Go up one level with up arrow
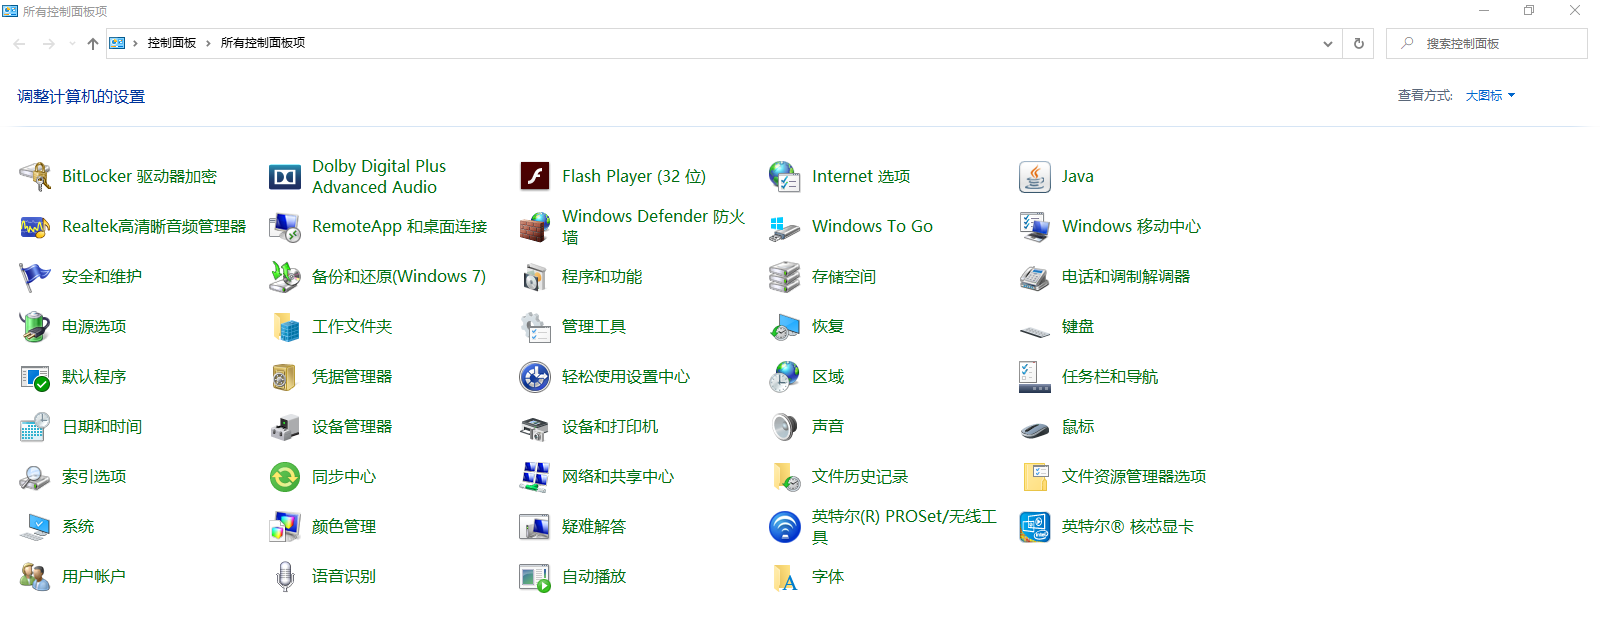 93,44
